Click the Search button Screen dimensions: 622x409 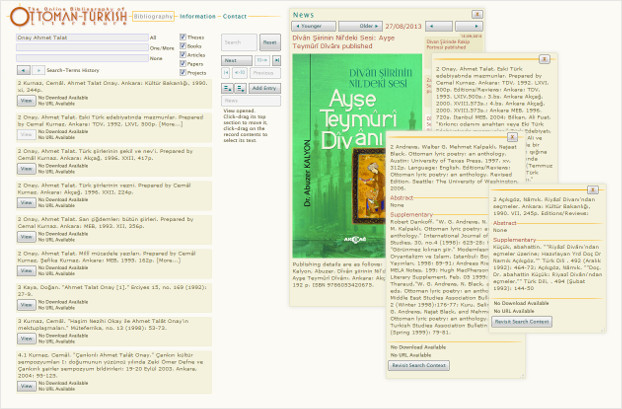click(239, 42)
